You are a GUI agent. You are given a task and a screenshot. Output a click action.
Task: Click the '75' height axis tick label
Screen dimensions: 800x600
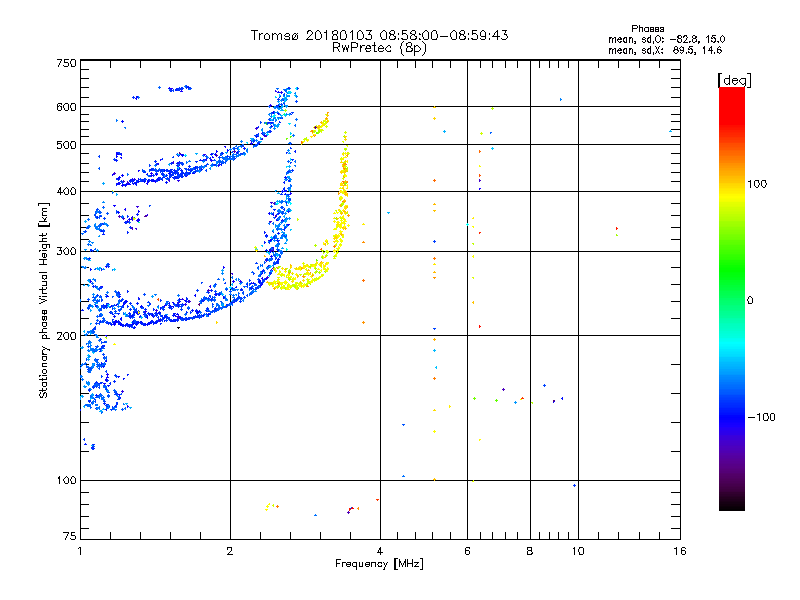pos(70,536)
